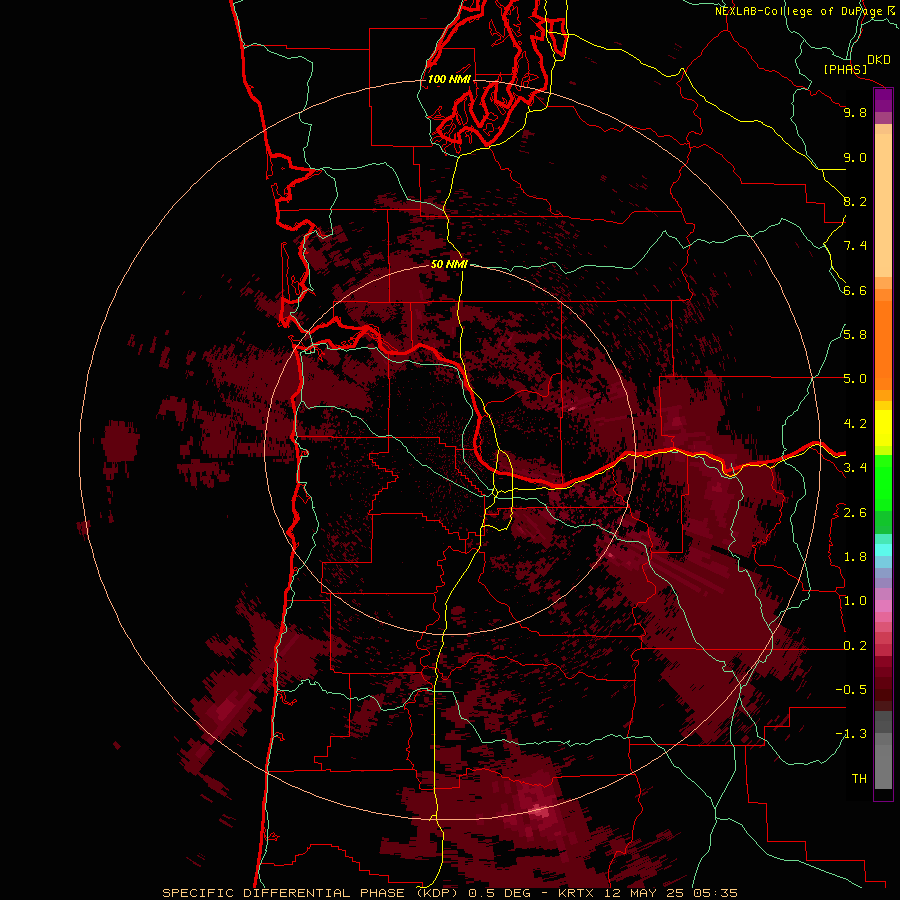900x900 pixels.
Task: Click the NEXLAB-College of DuPage label
Action: pos(798,11)
